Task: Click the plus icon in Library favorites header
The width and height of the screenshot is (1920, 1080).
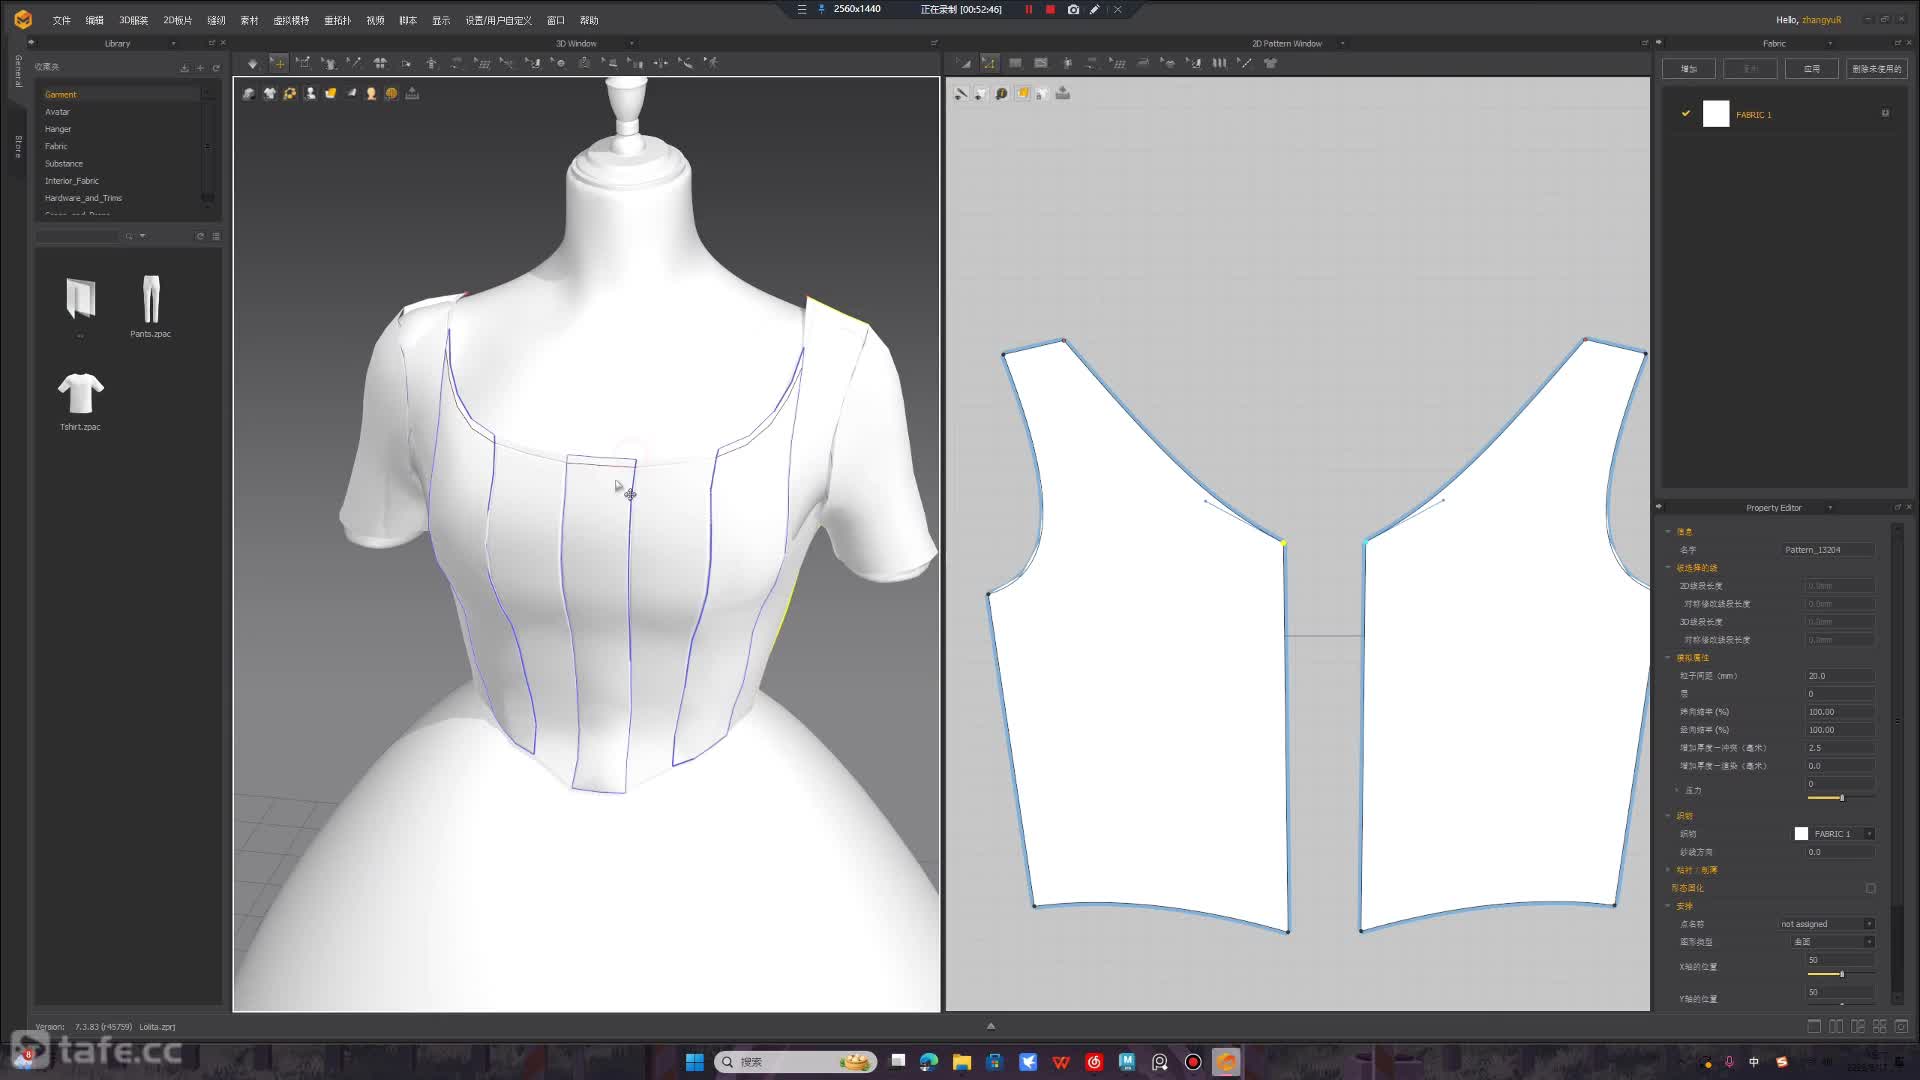Action: point(200,68)
